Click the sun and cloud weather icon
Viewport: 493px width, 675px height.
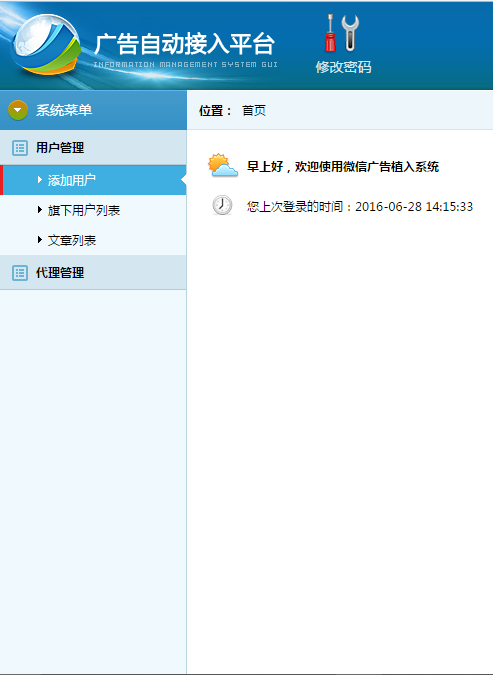tap(223, 165)
